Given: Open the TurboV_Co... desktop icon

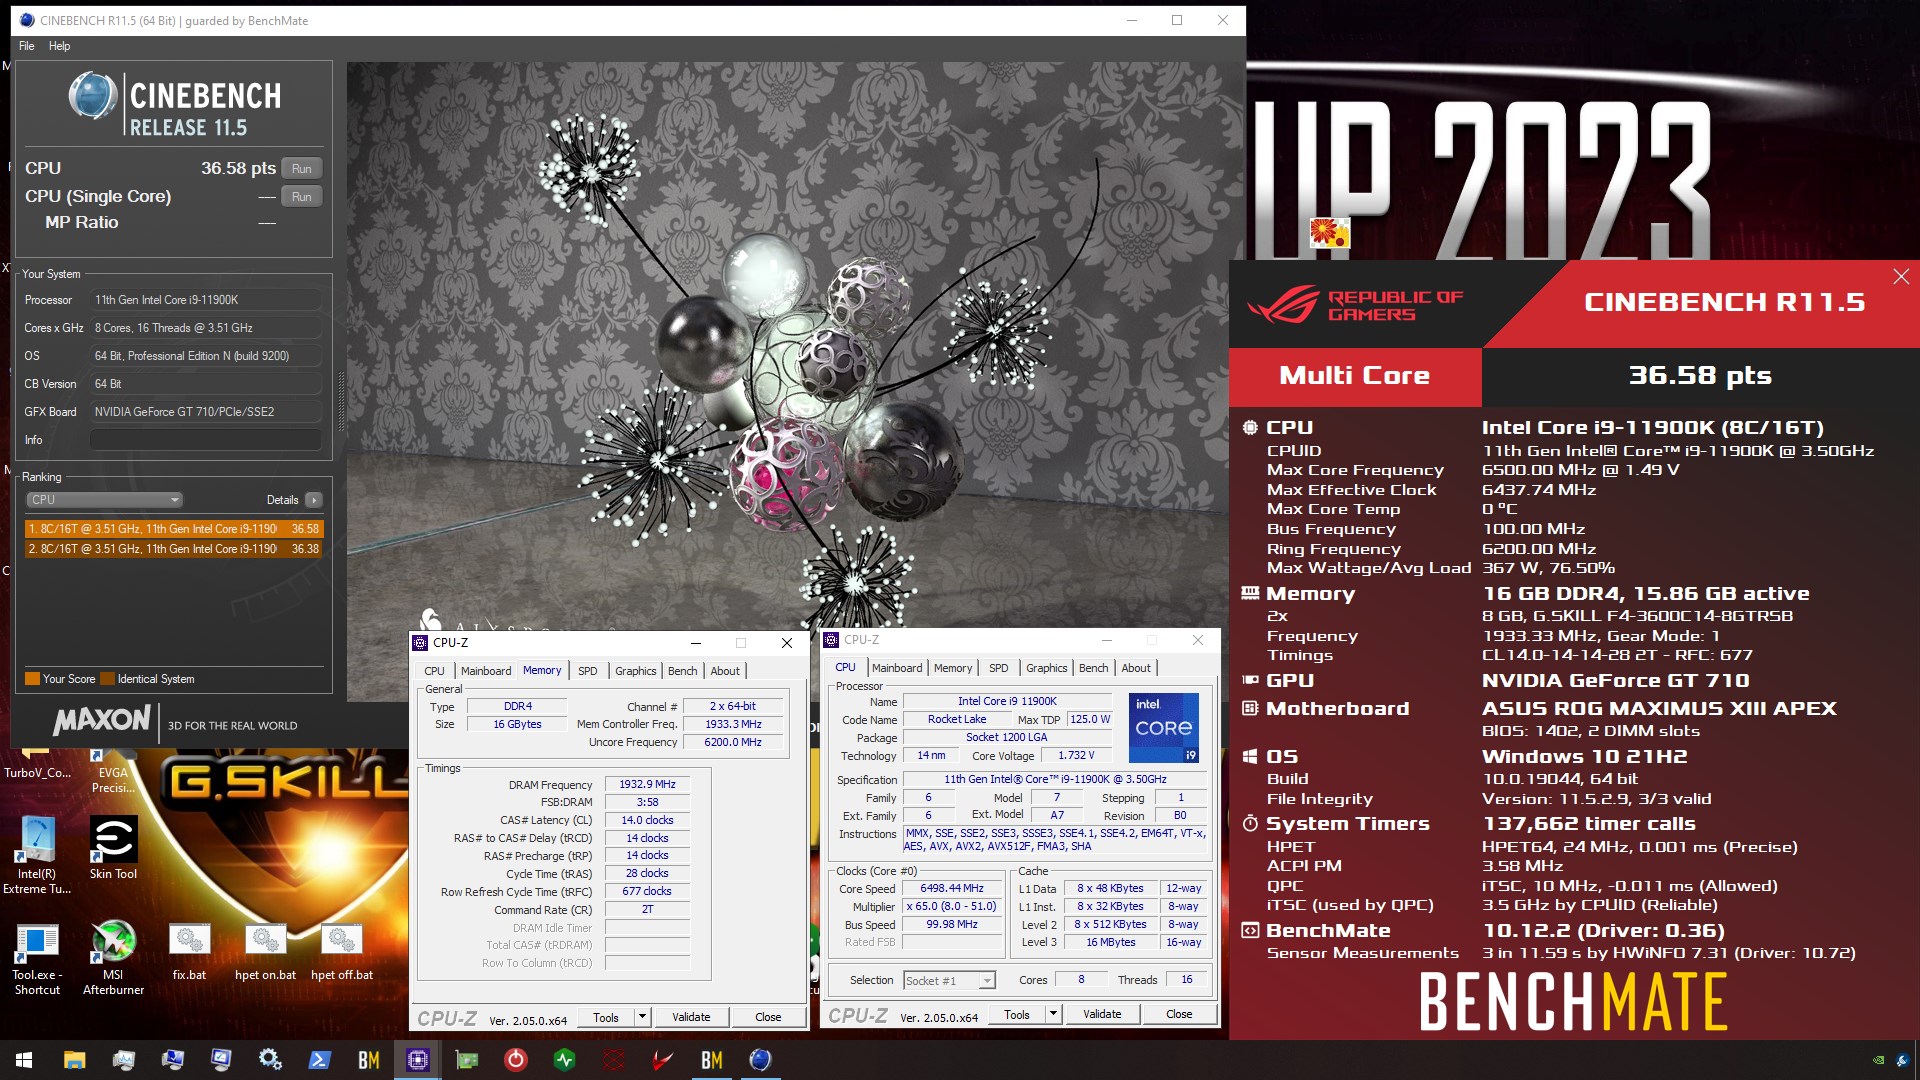Looking at the screenshot, I should 37,765.
